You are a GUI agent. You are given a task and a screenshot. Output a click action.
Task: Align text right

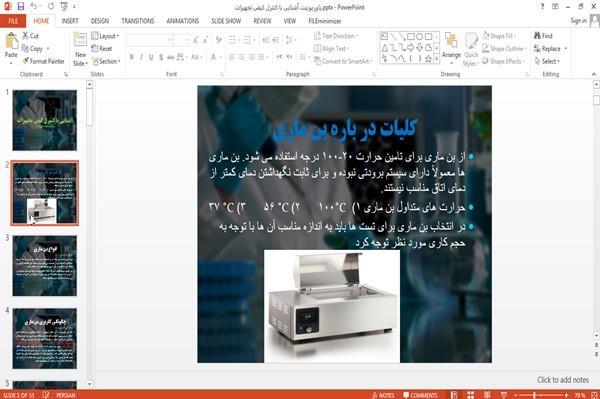(251, 57)
